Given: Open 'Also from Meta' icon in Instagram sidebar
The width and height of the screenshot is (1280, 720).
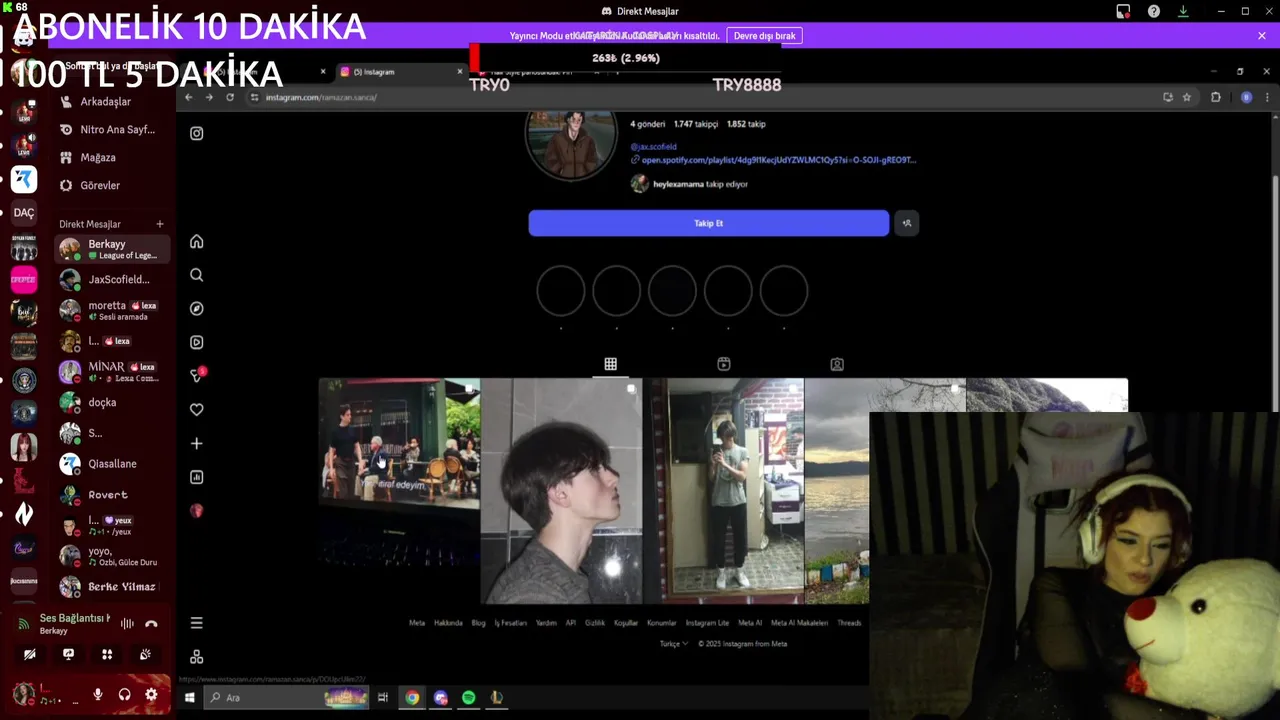Looking at the screenshot, I should tap(196, 657).
